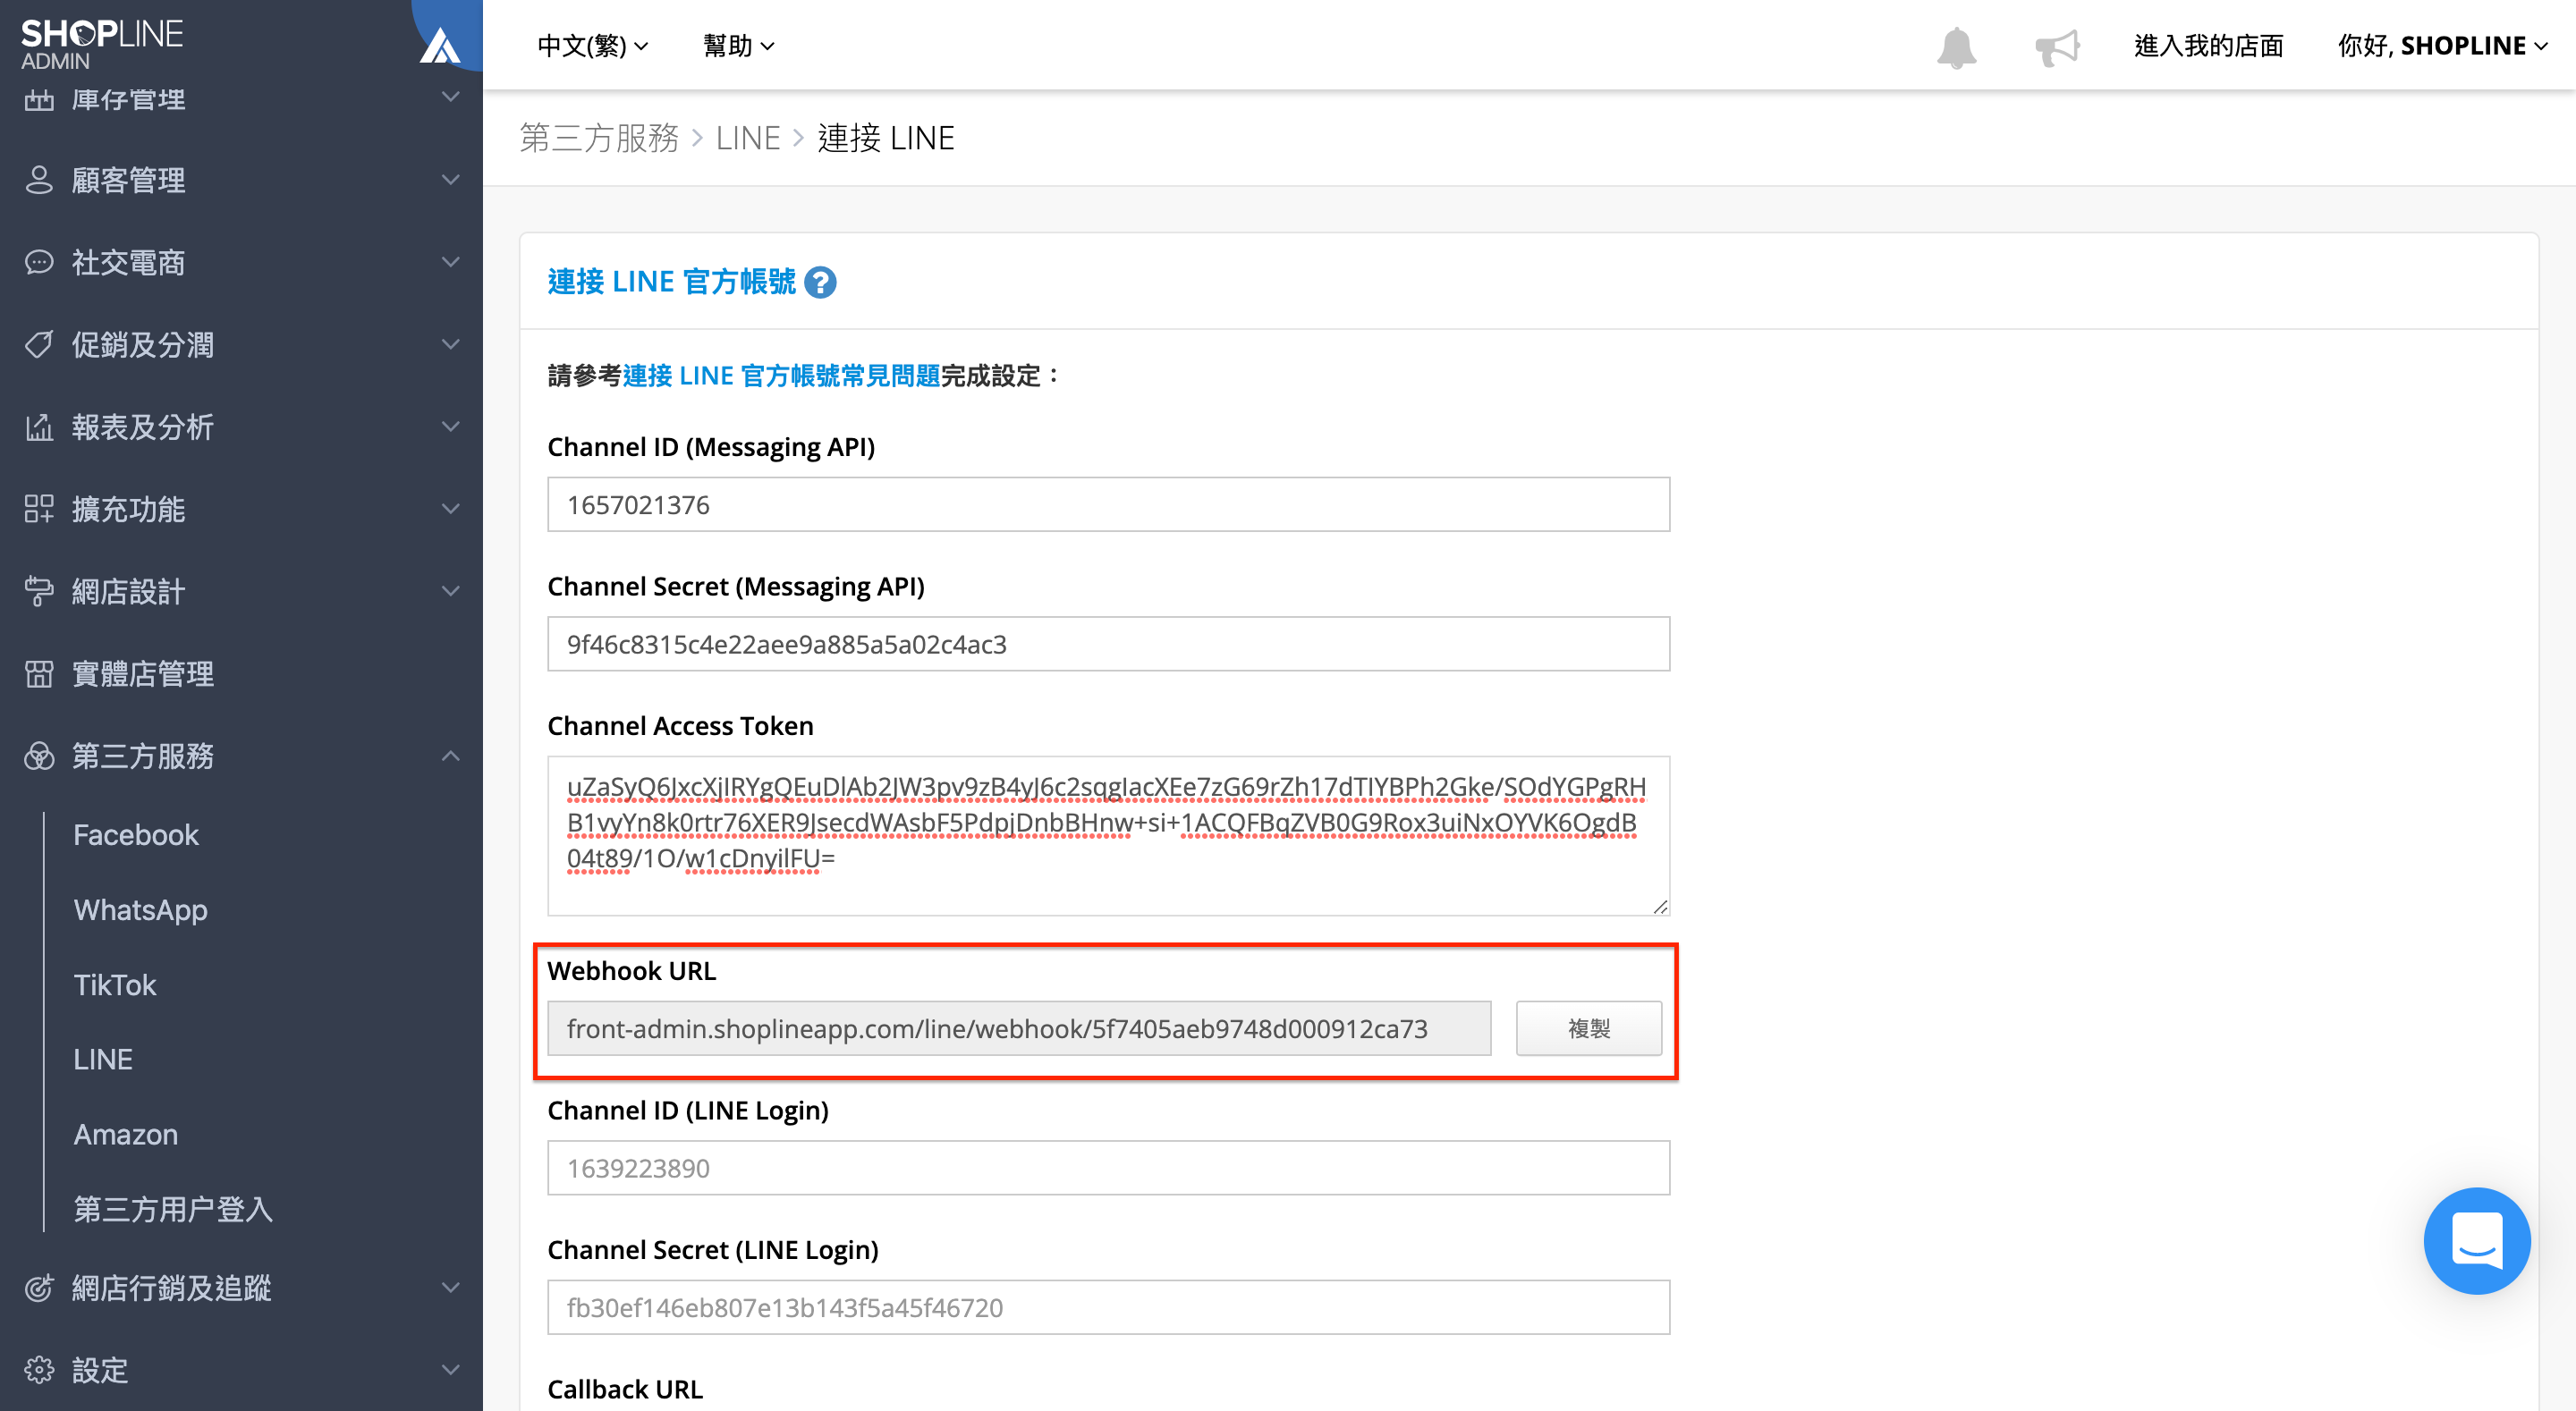Click the 報表及分析 chart icon
Screen dimensions: 2576x1411
click(x=39, y=427)
